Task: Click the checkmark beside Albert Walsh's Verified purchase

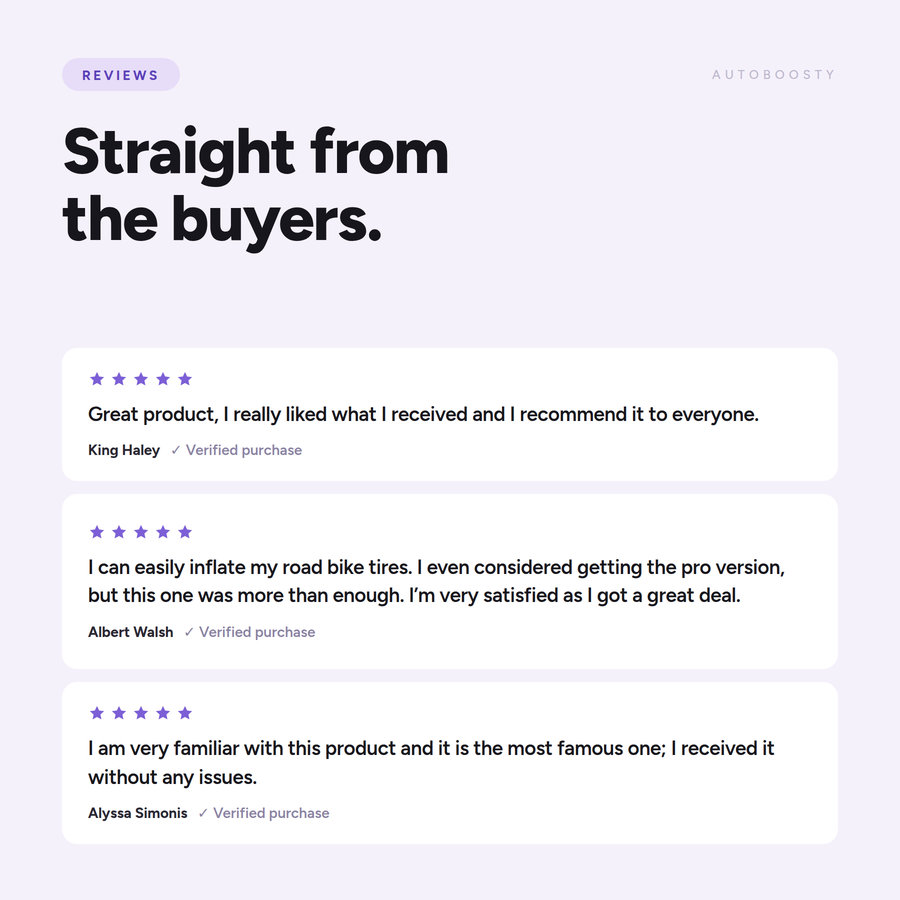Action: tap(189, 632)
